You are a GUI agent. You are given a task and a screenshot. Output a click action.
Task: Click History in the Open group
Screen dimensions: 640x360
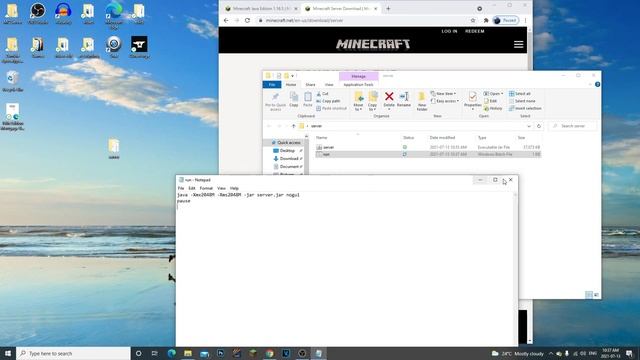click(x=493, y=108)
